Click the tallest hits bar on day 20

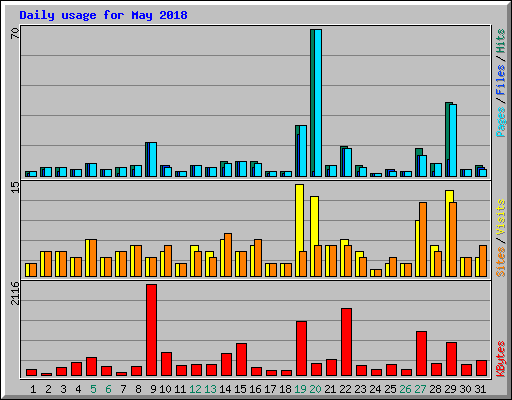click(312, 103)
